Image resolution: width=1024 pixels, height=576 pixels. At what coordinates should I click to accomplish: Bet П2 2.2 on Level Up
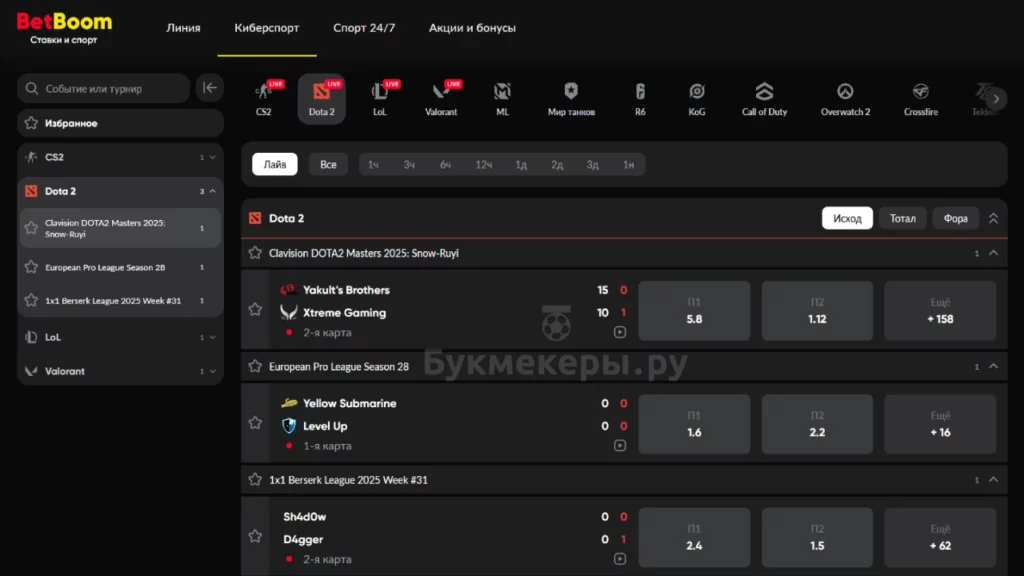[817, 424]
